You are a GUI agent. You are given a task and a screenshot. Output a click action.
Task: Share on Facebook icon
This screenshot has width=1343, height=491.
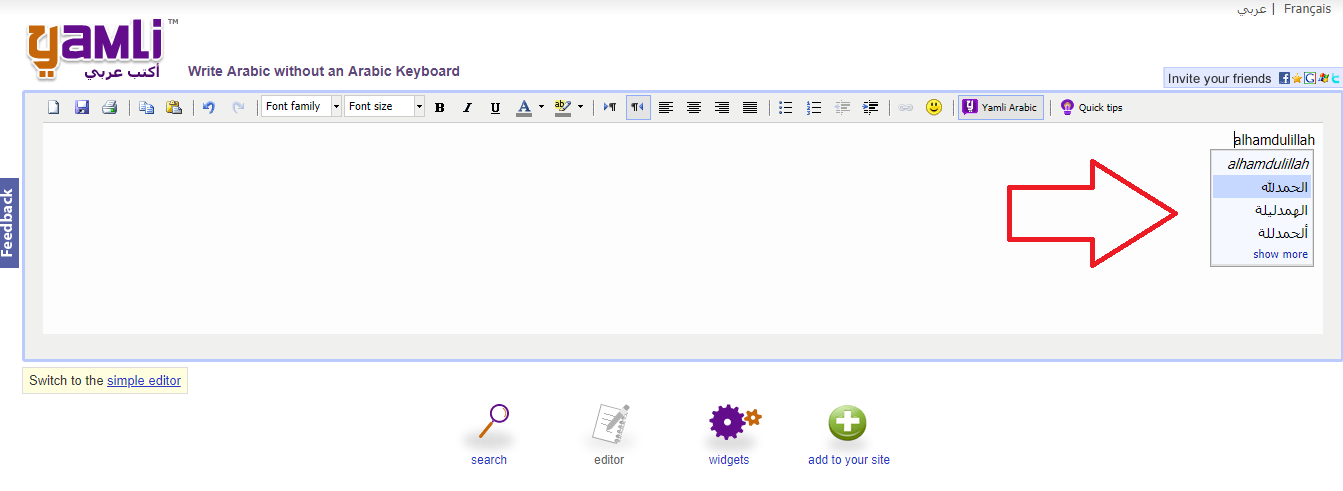(x=1285, y=78)
